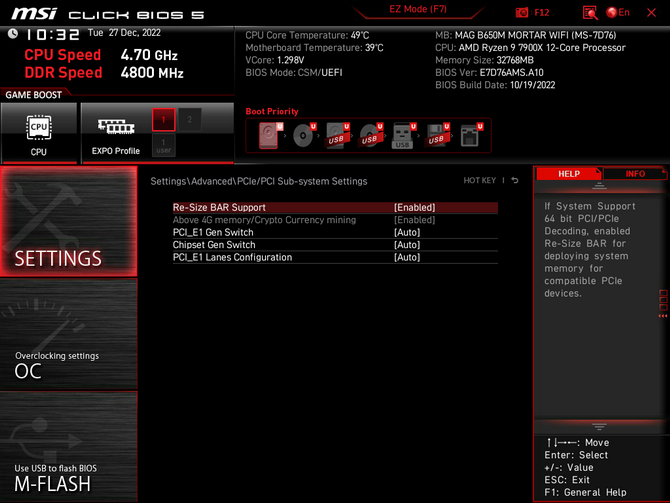Select Above 4G memory/Crypto Currency mining row

click(x=335, y=220)
